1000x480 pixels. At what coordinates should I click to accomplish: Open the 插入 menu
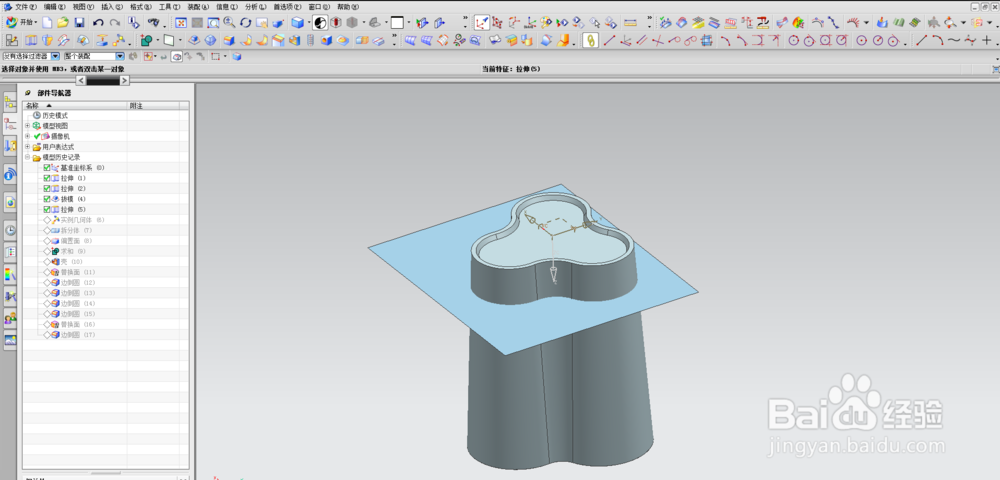(112, 6)
